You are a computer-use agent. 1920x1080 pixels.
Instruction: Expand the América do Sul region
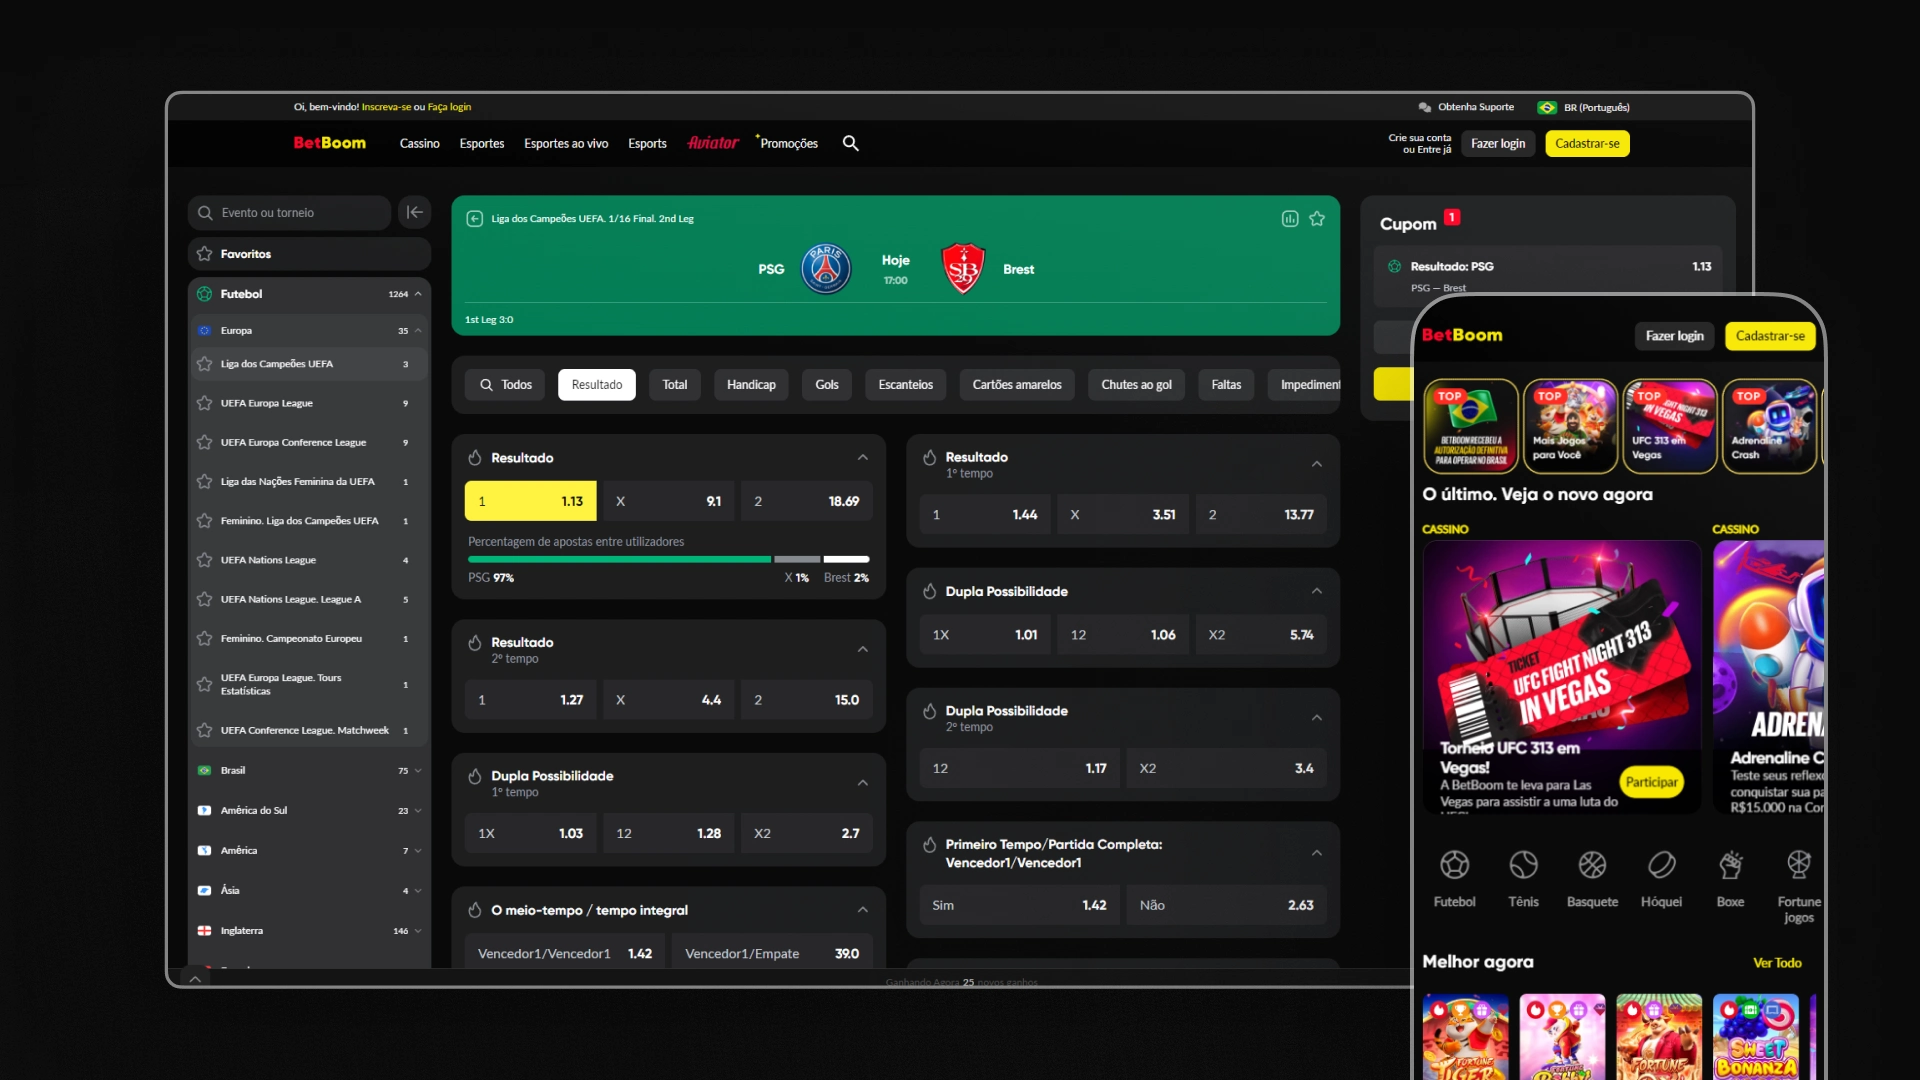click(418, 810)
